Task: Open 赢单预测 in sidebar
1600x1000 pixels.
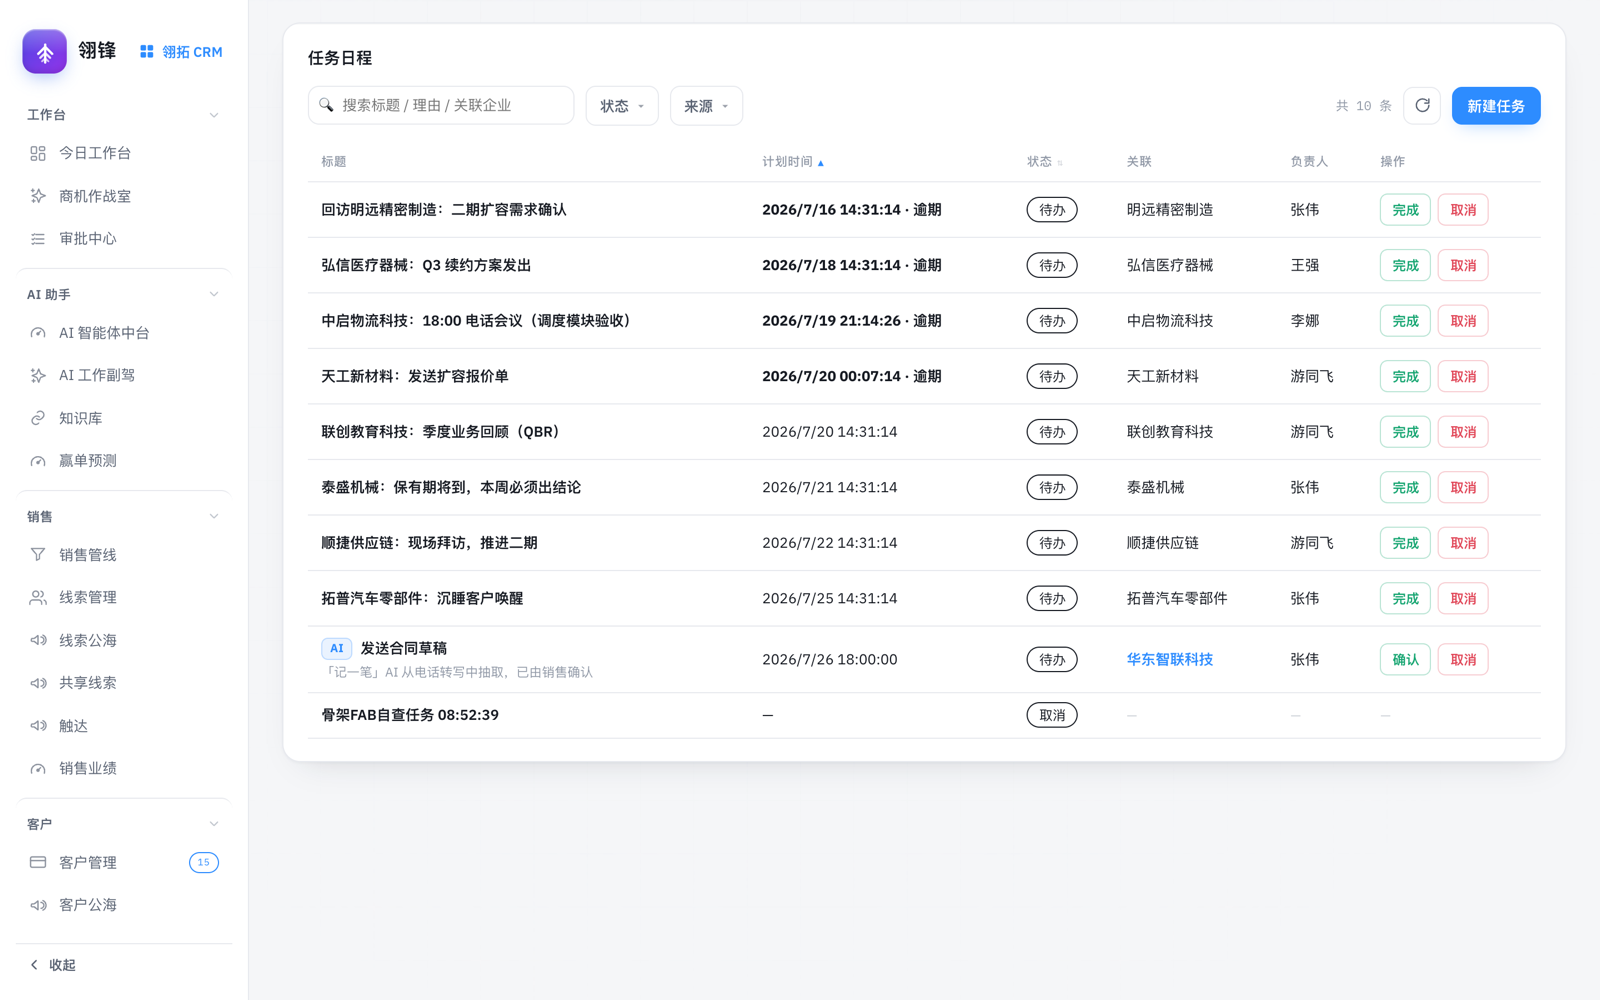Action: (124, 461)
